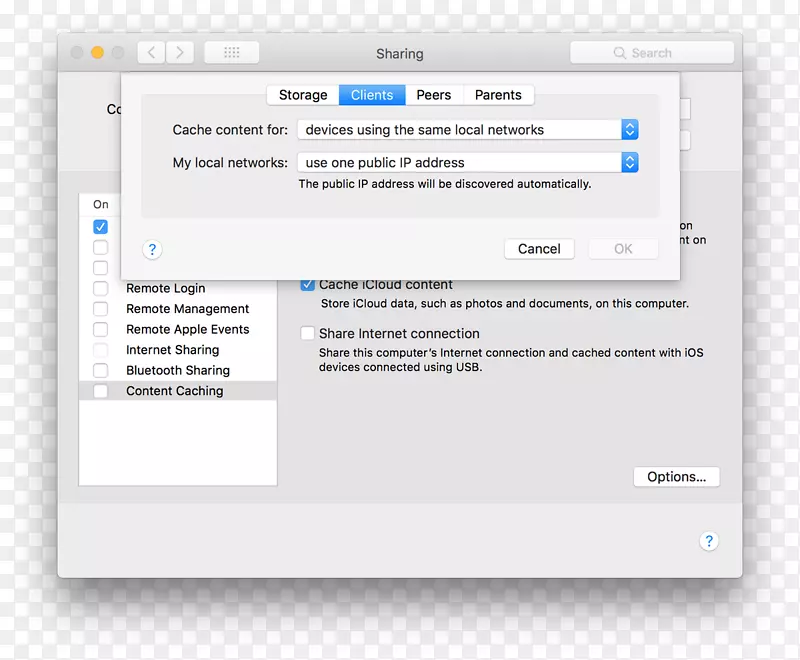The image size is (800, 660).
Task: Click the help button in the dialog sheet
Action: [152, 249]
